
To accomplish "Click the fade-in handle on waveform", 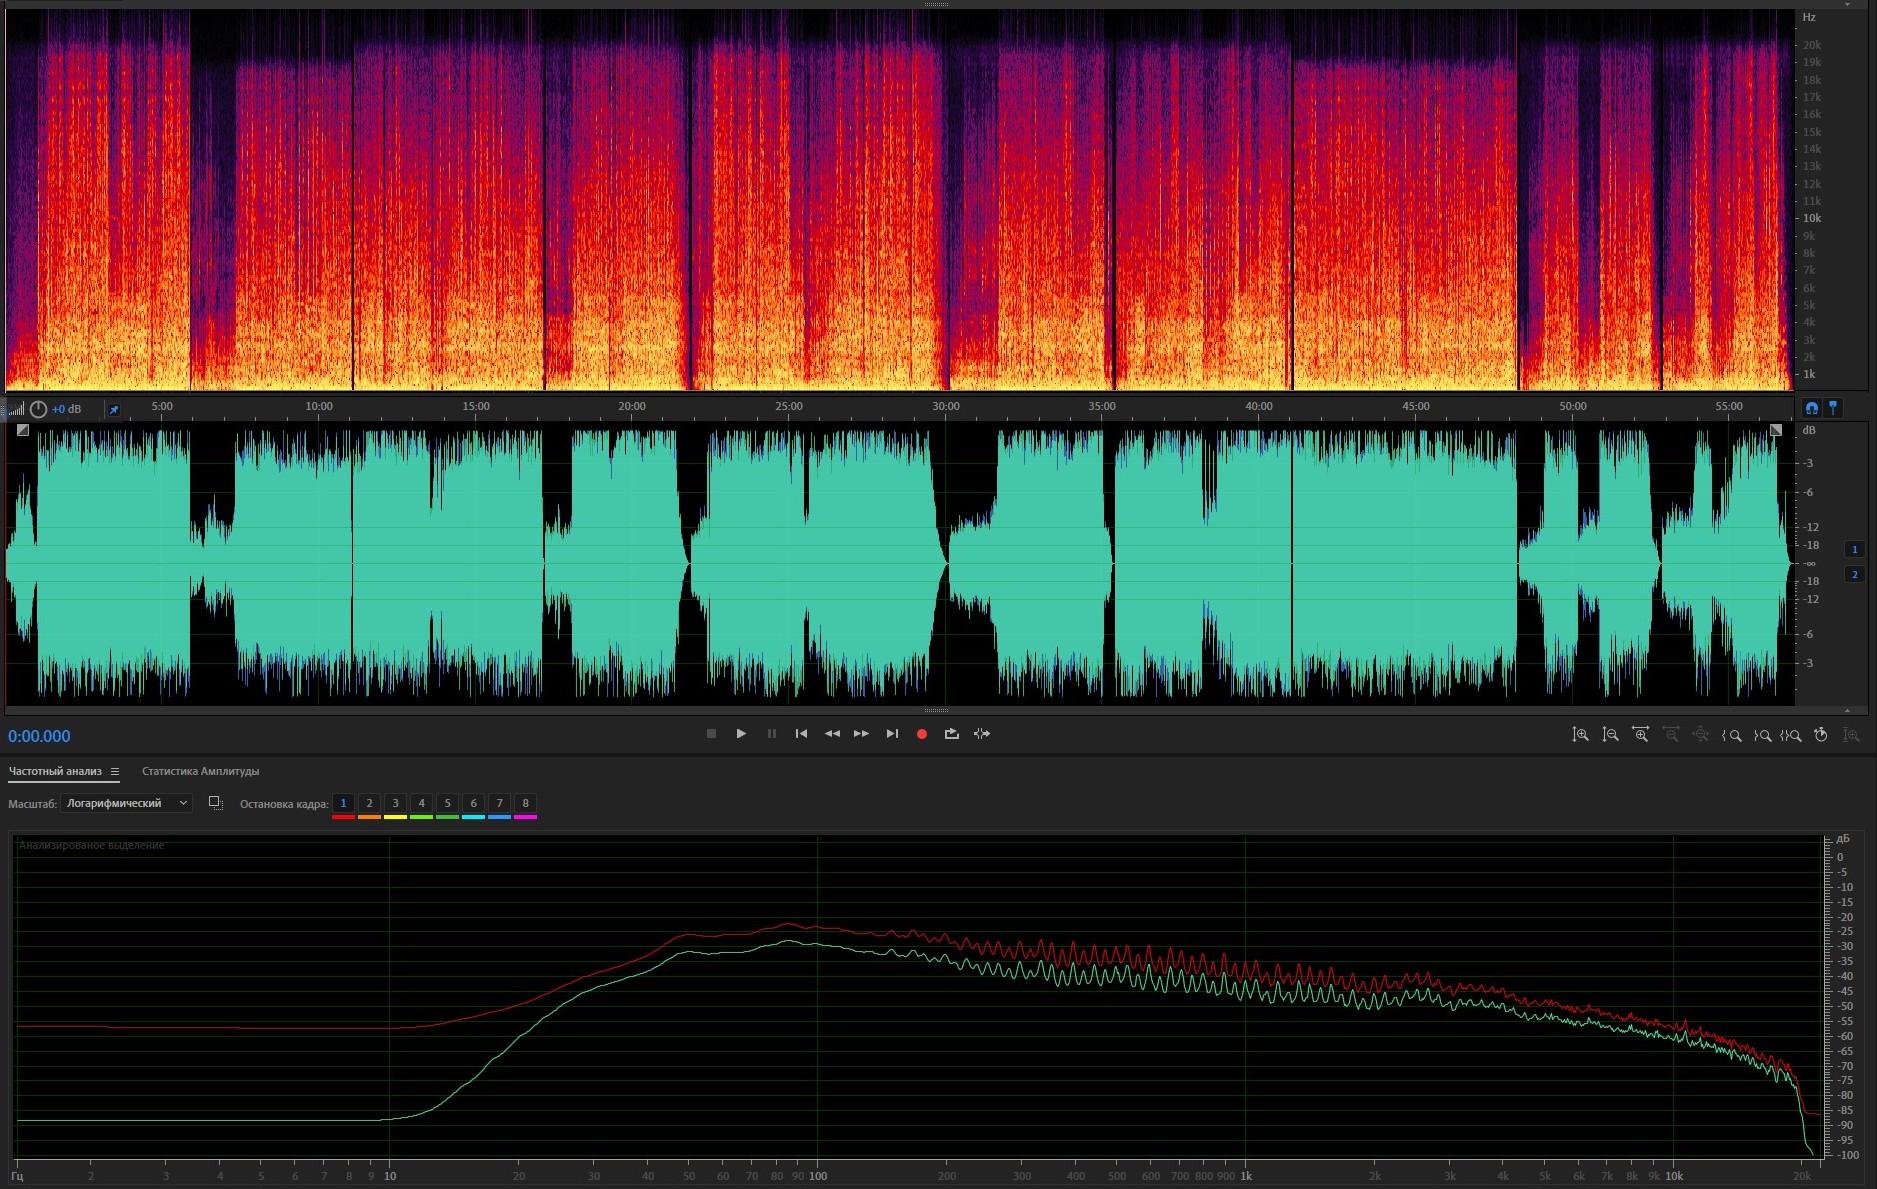I will [x=23, y=430].
